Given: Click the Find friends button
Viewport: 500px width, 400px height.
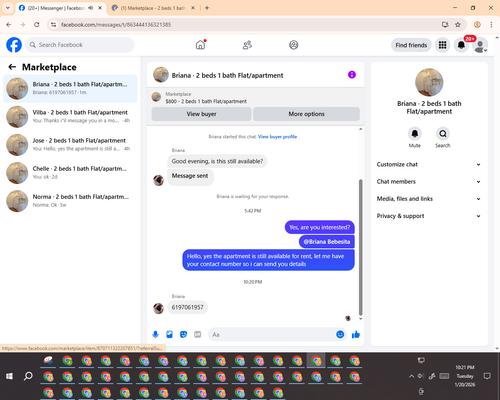Looking at the screenshot, I should click(411, 45).
